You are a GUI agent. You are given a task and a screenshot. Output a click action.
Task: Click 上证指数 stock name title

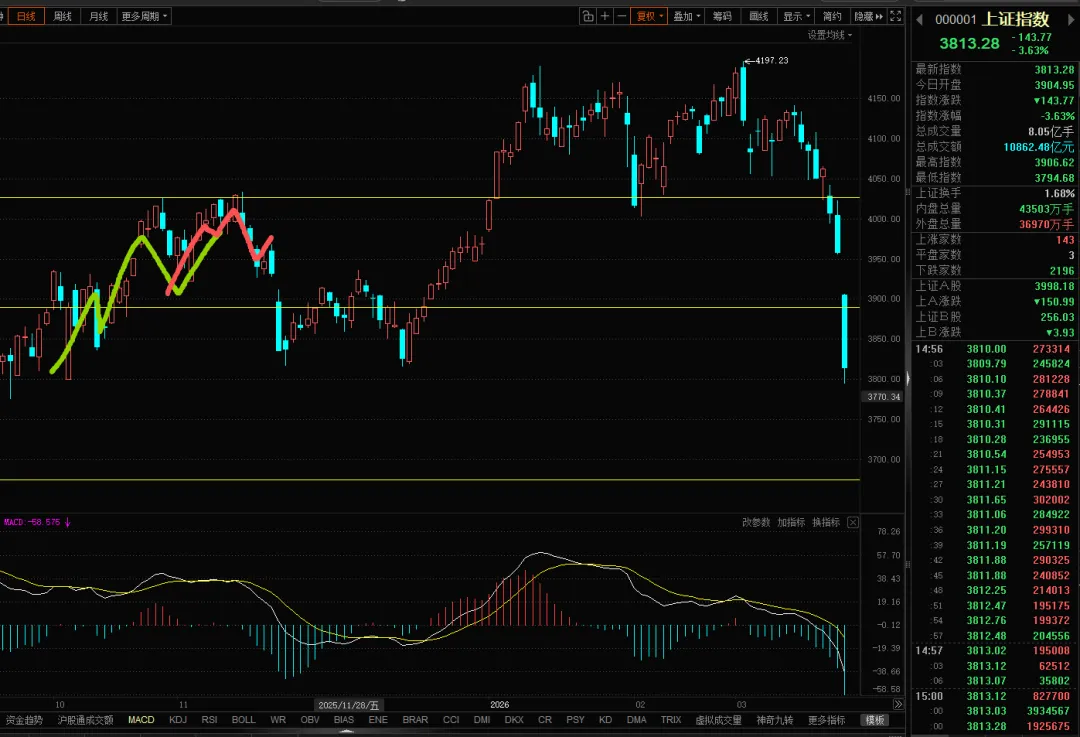[1016, 19]
